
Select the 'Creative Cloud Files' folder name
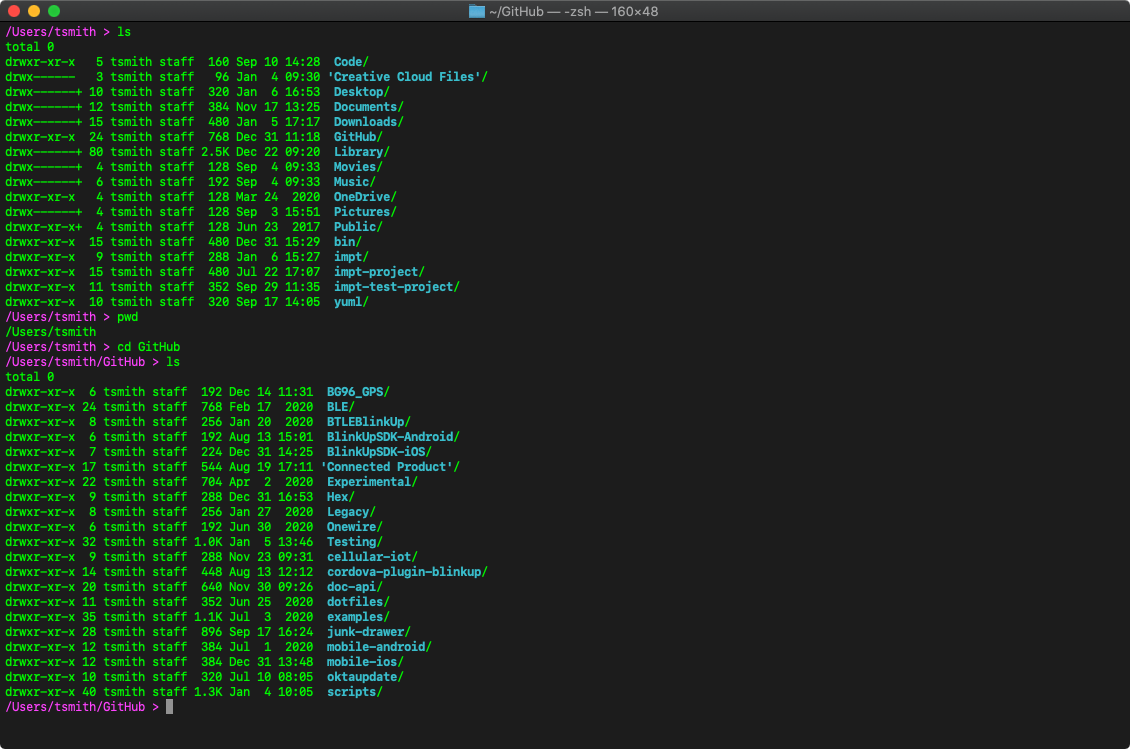click(x=405, y=76)
